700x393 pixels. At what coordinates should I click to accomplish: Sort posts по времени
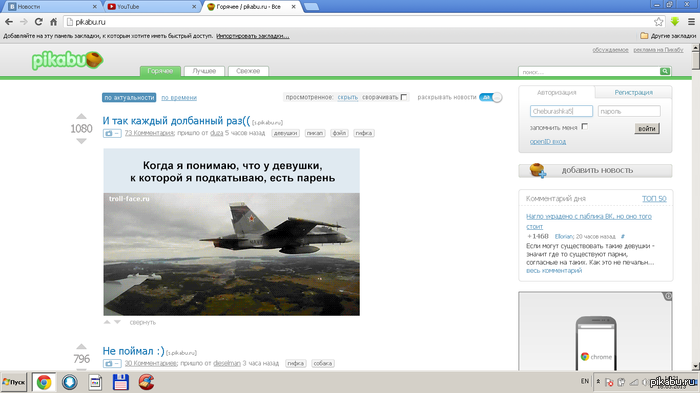pyautogui.click(x=179, y=97)
